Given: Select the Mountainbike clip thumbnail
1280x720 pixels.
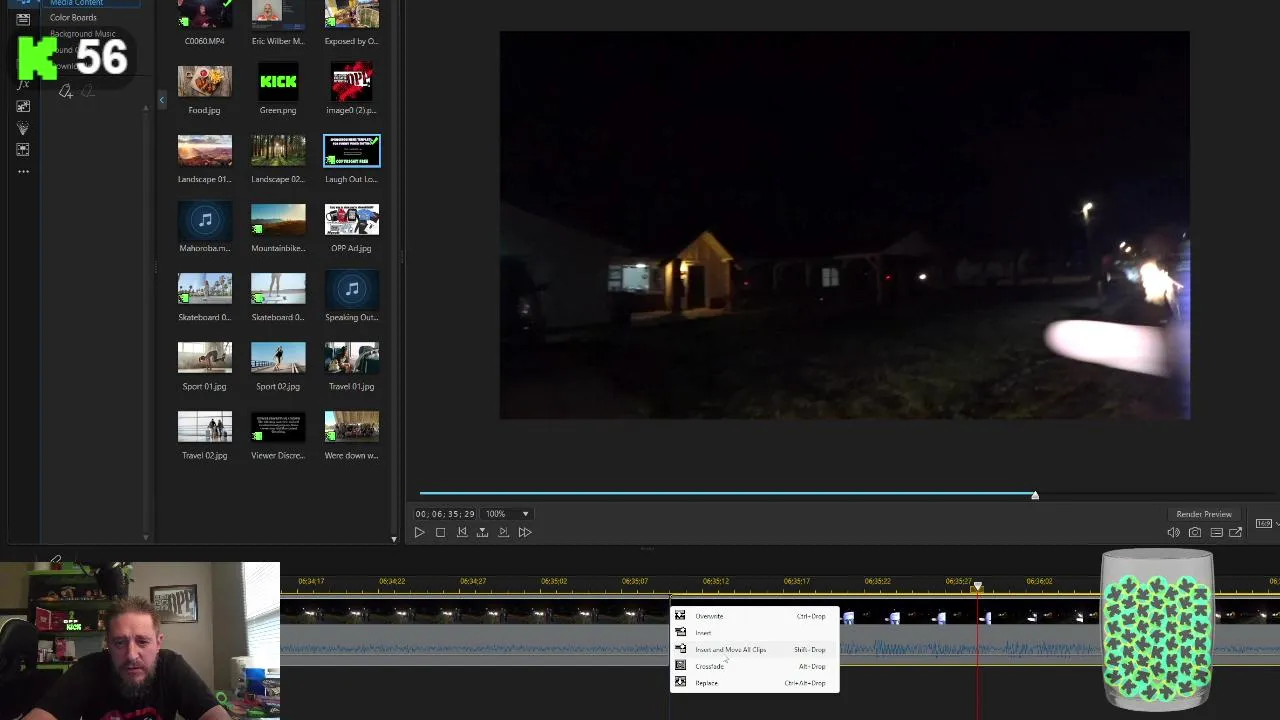Looking at the screenshot, I should [278, 220].
